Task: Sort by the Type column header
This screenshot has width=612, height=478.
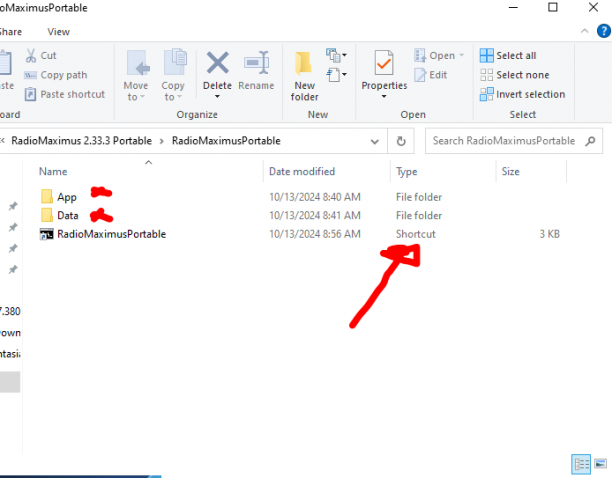Action: click(406, 172)
